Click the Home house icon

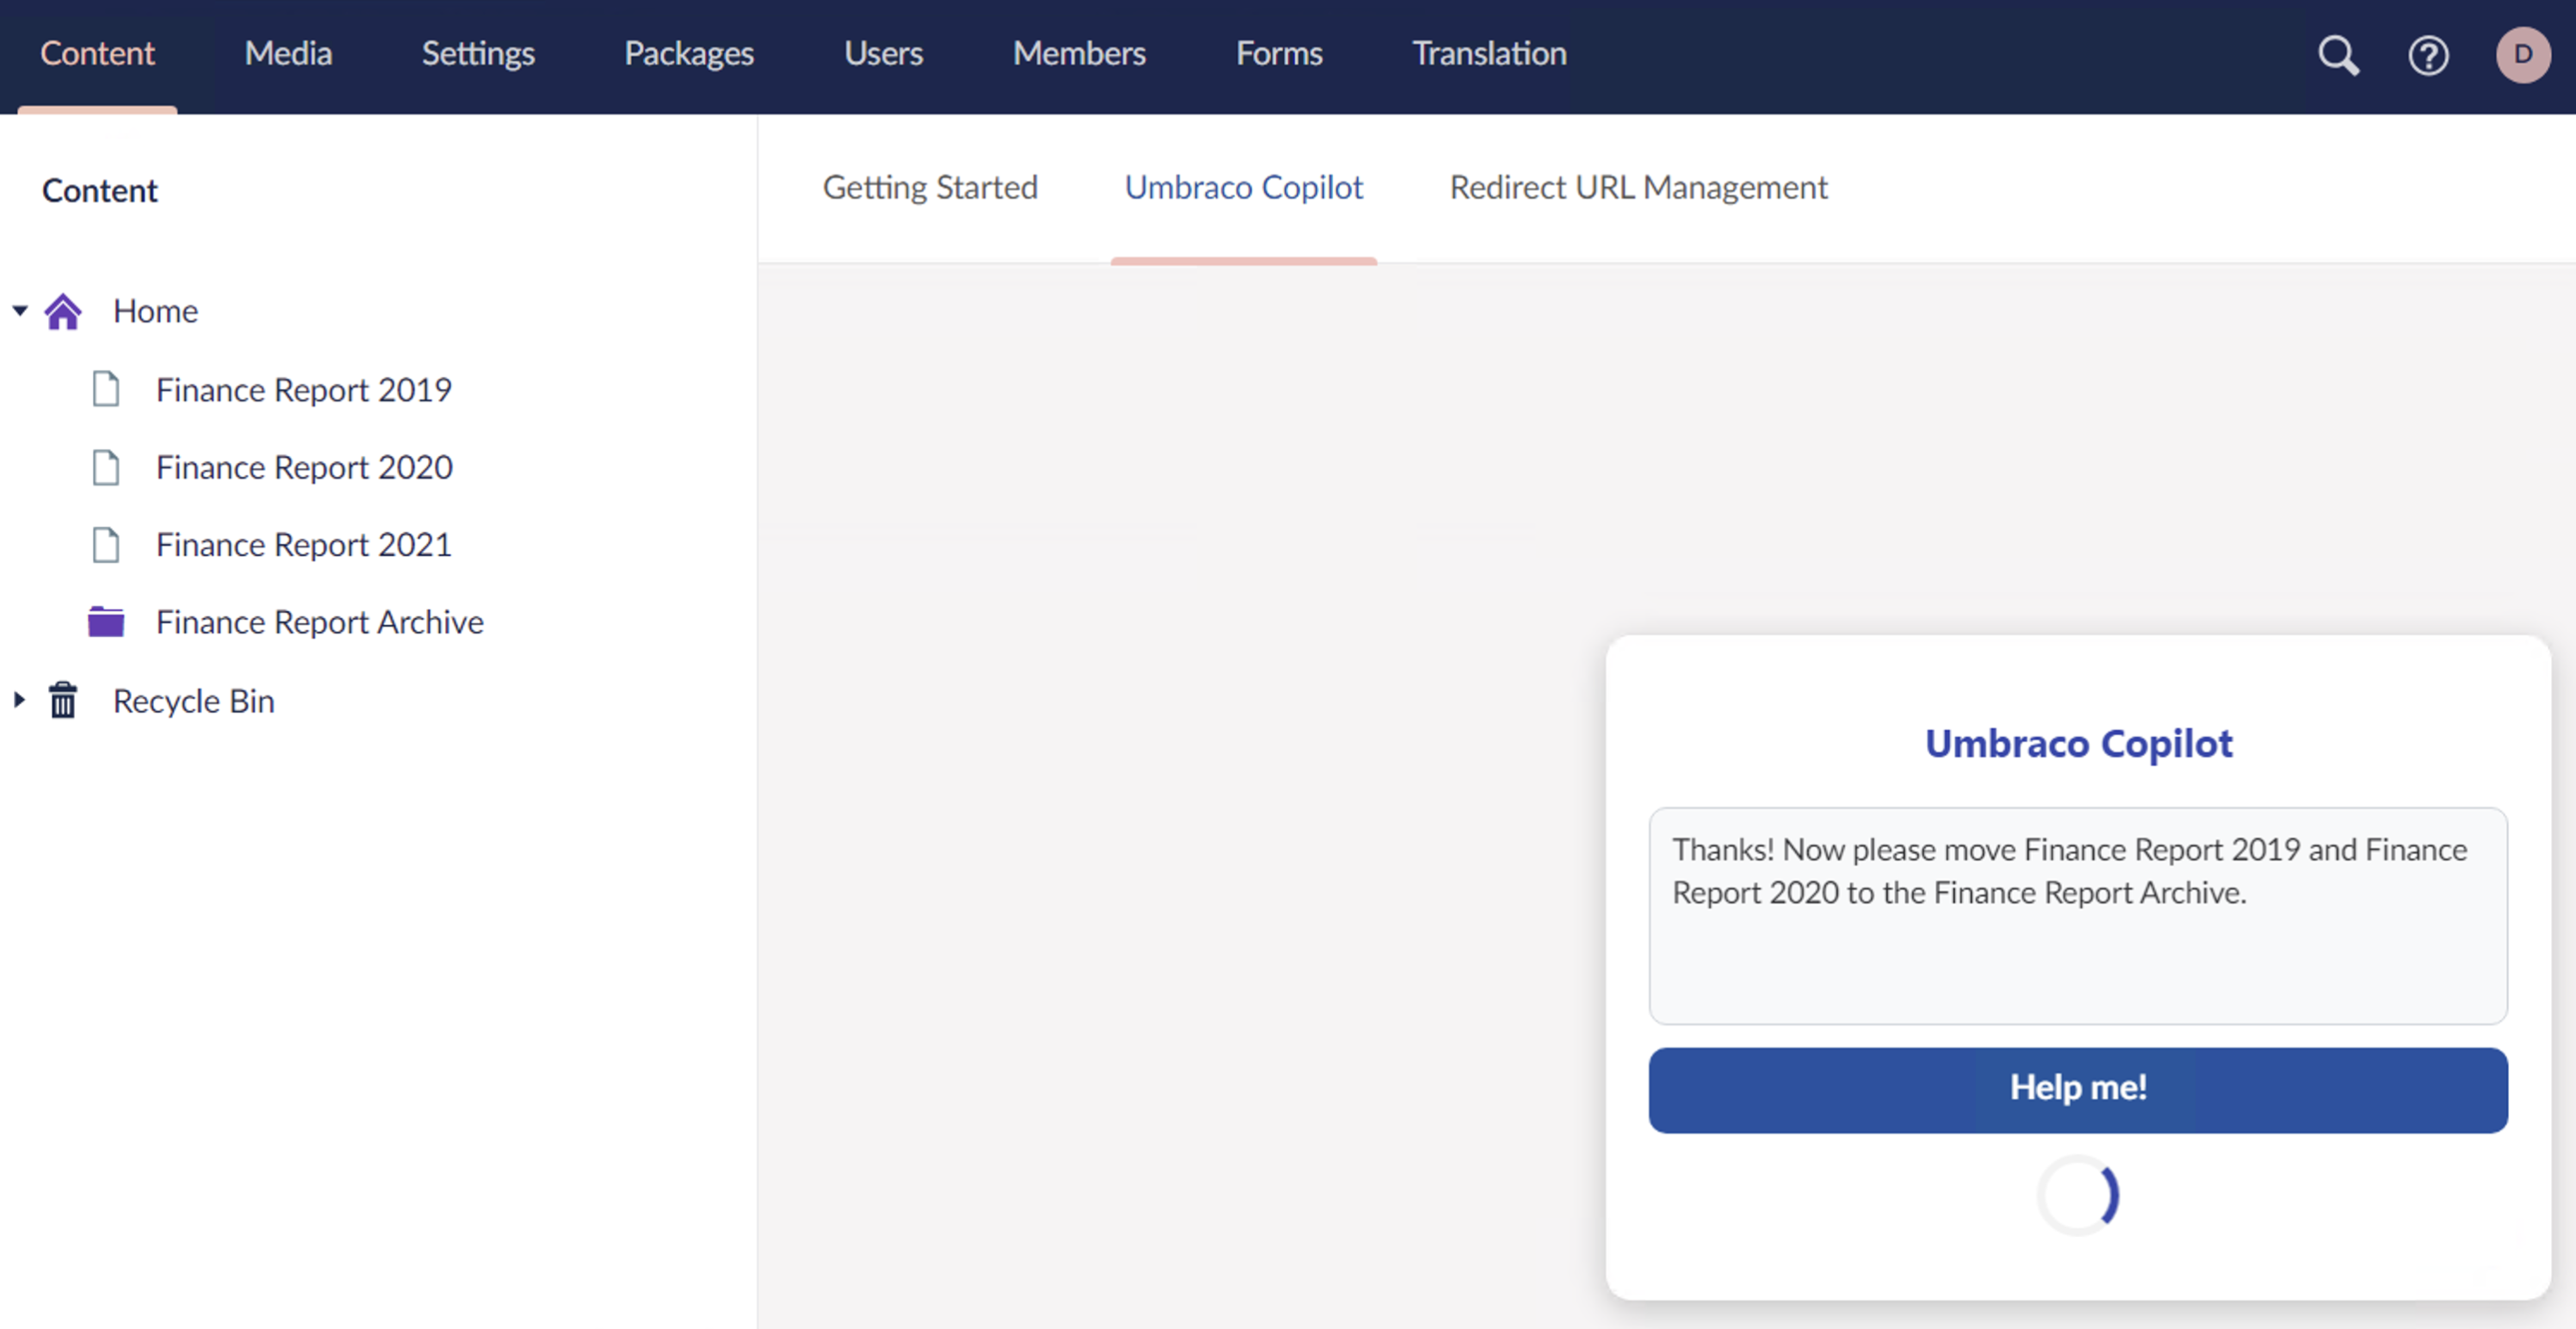coord(63,312)
